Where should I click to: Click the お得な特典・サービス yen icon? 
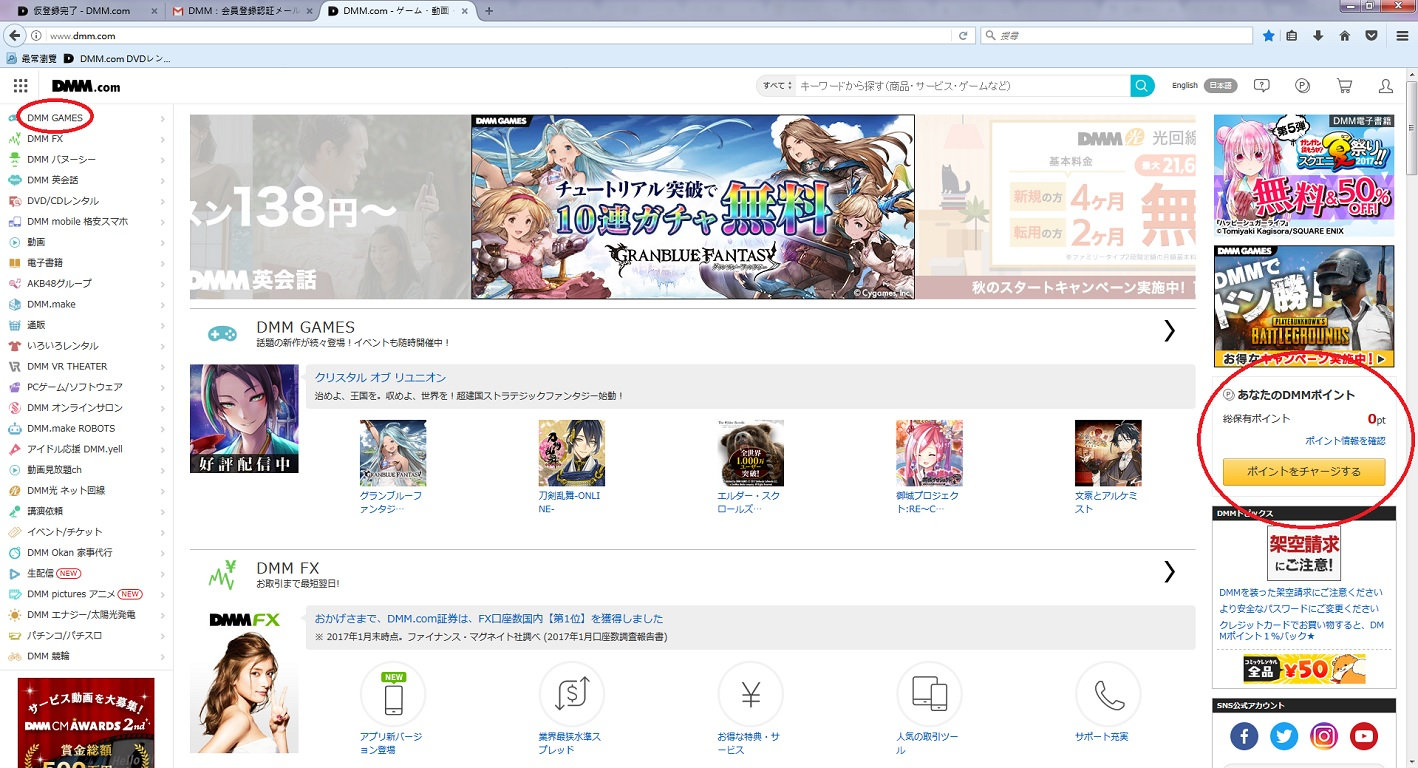pyautogui.click(x=751, y=694)
